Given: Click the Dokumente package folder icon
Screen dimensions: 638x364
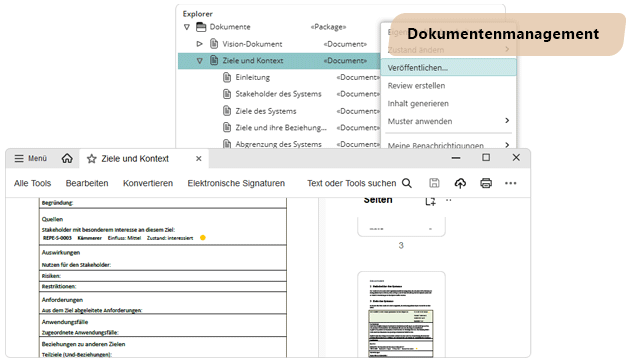Looking at the screenshot, I should coord(201,27).
